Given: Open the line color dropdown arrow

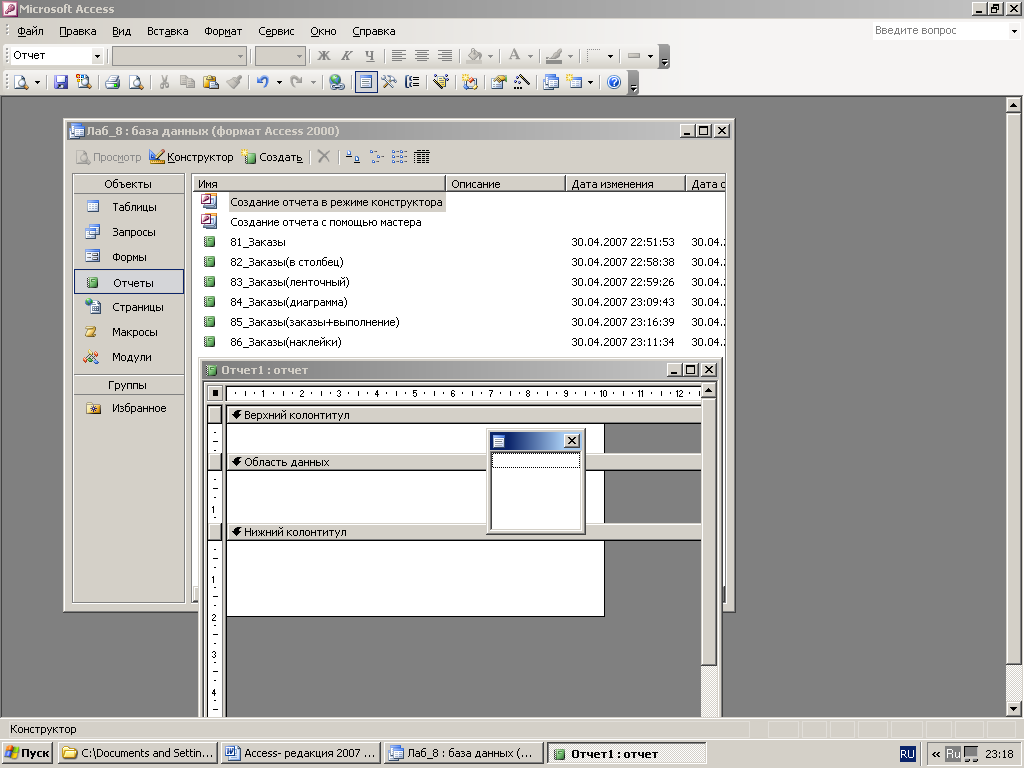Looking at the screenshot, I should [570, 56].
